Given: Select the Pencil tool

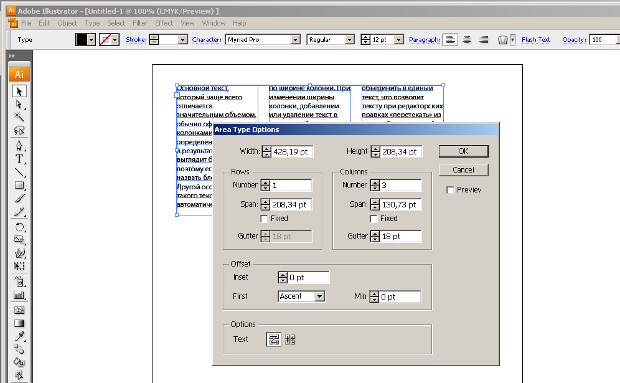Looking at the screenshot, I should 19,212.
